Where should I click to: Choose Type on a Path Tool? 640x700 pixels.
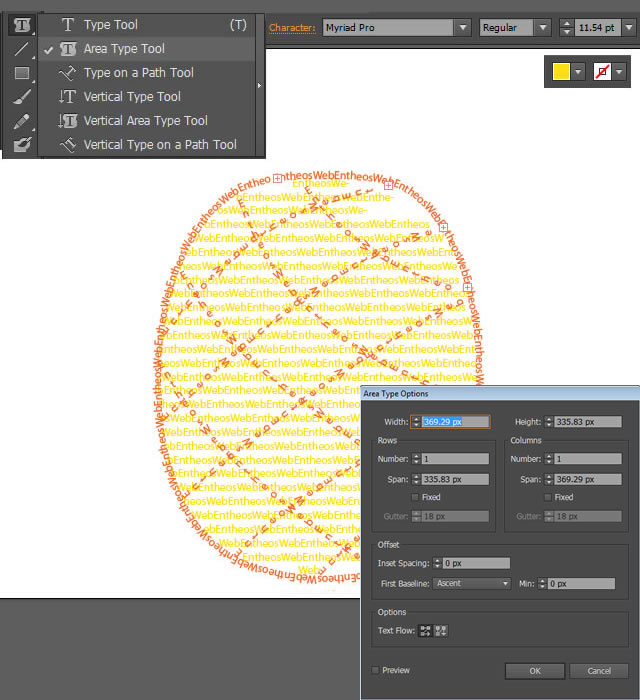138,73
